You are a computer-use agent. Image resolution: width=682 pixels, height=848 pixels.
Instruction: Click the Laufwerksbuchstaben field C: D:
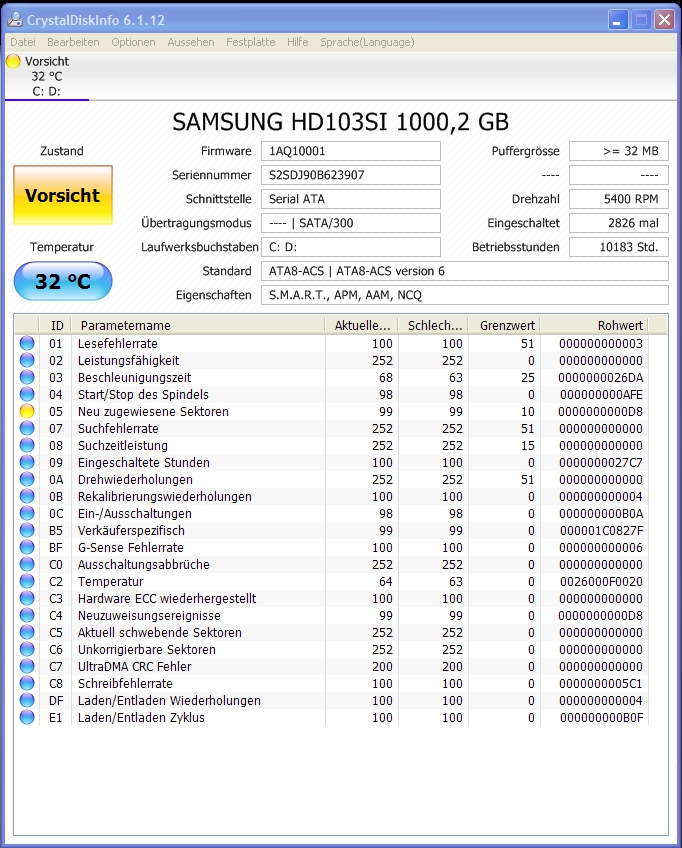(x=350, y=247)
